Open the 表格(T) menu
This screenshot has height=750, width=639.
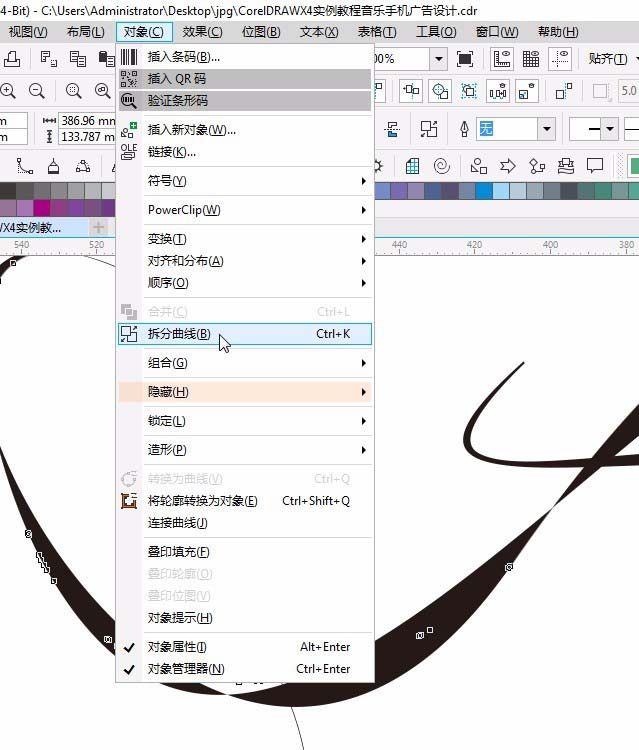coord(377,32)
